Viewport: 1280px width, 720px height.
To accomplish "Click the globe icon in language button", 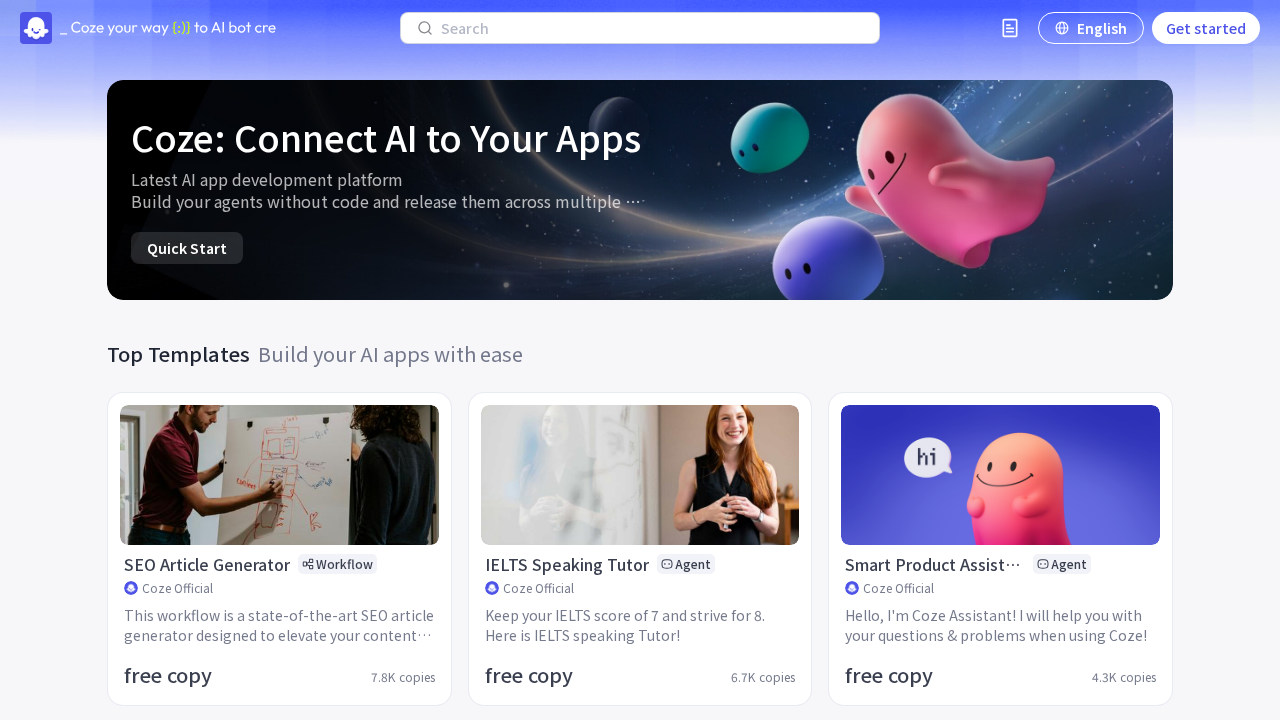I will click(1062, 28).
